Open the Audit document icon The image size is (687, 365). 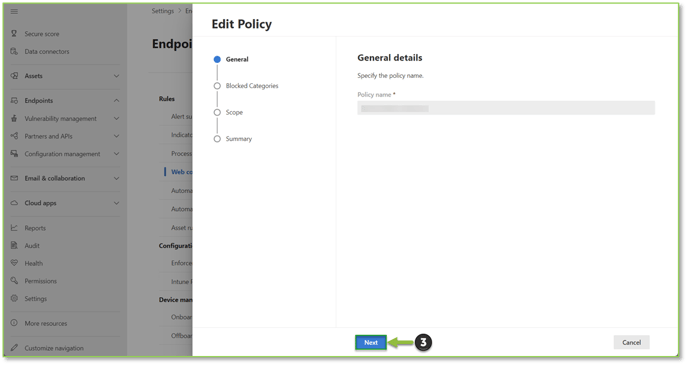[14, 245]
